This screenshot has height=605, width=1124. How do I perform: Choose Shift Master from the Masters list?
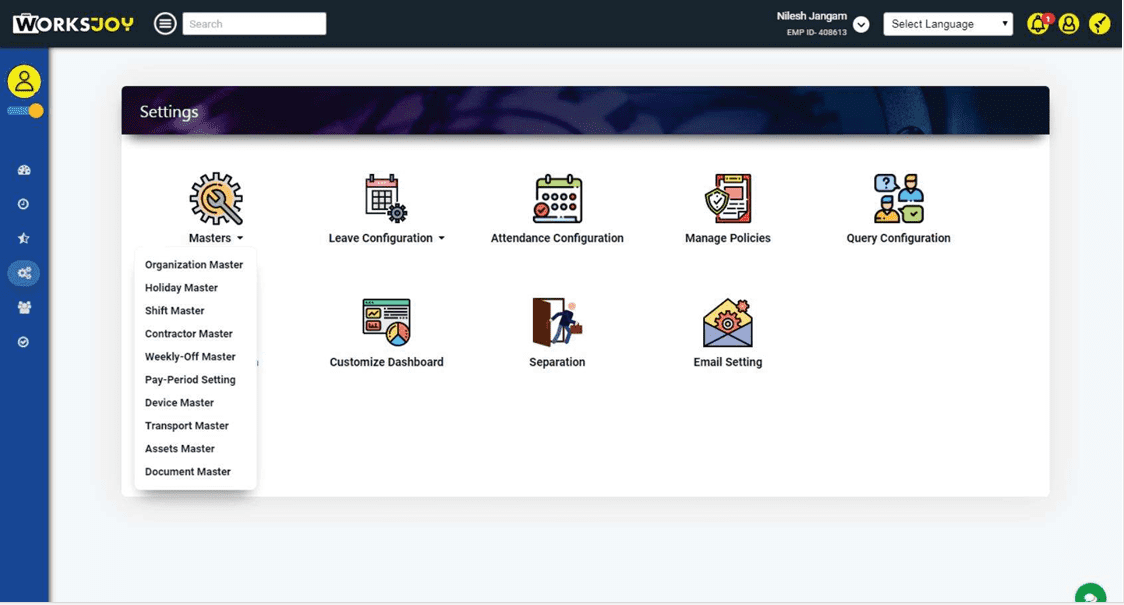pos(174,310)
